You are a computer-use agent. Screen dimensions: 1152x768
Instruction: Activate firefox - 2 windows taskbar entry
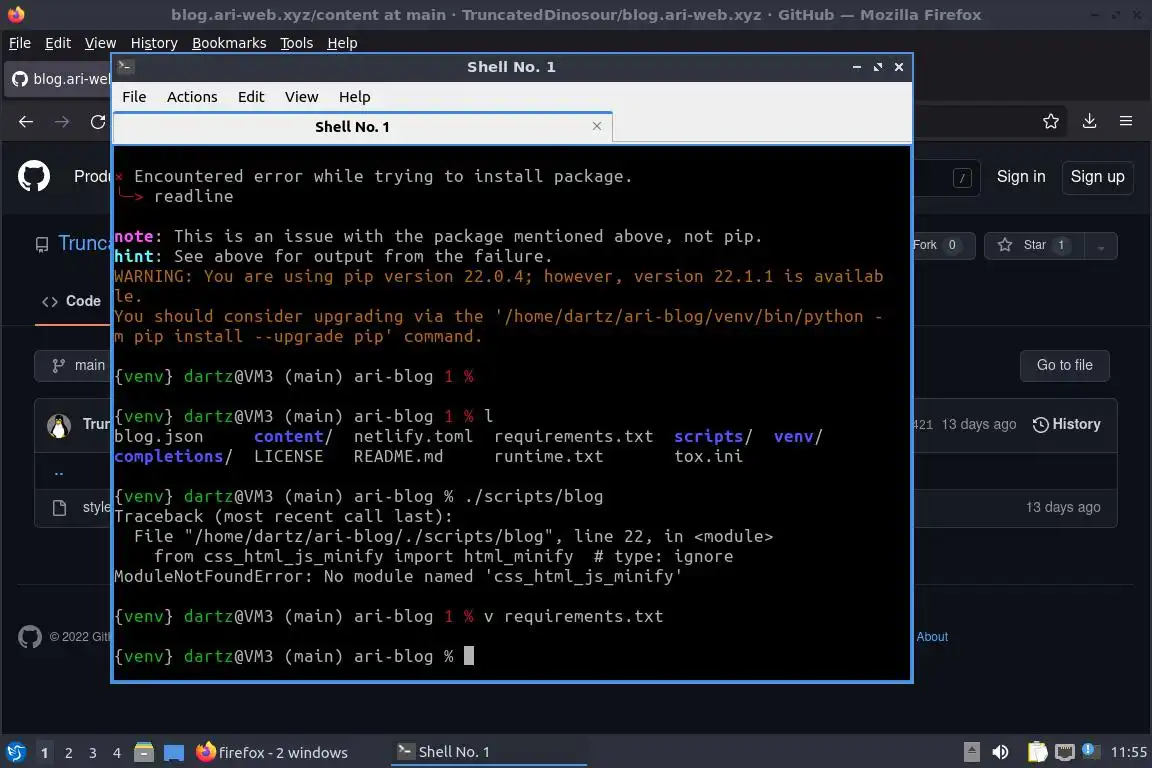[271, 752]
